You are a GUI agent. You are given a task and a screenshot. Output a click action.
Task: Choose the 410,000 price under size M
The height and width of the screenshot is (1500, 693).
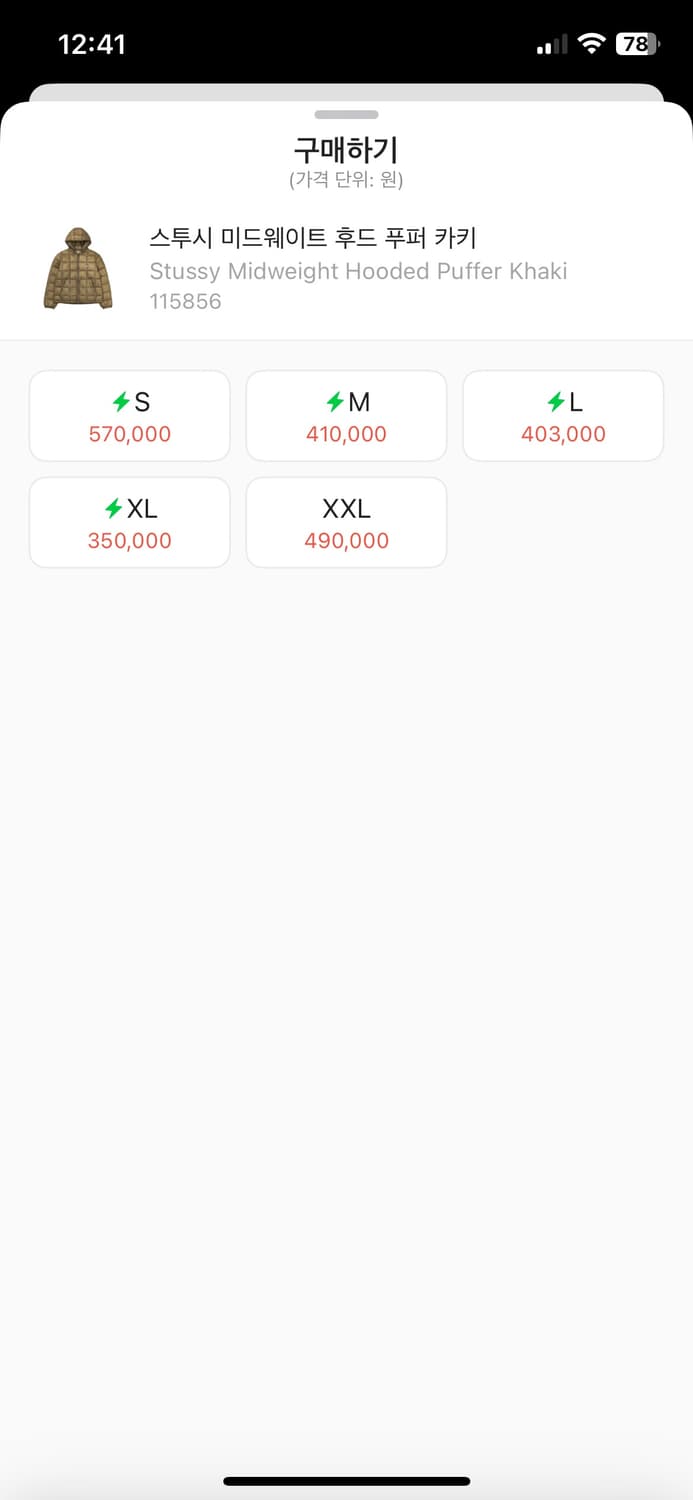(346, 434)
